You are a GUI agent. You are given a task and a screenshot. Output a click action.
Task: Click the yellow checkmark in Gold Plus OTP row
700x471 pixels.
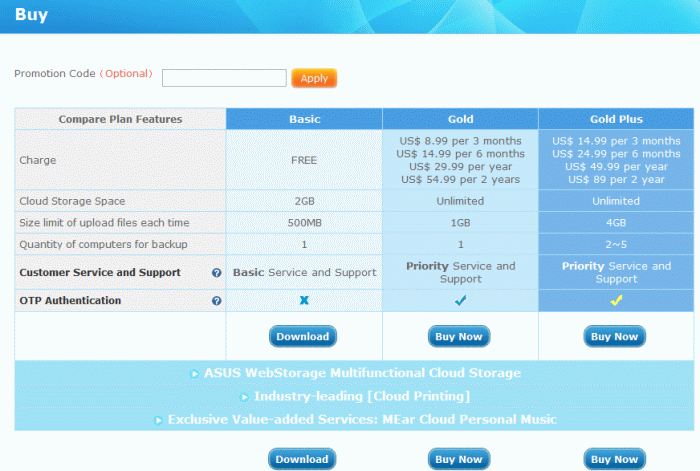pyautogui.click(x=616, y=300)
